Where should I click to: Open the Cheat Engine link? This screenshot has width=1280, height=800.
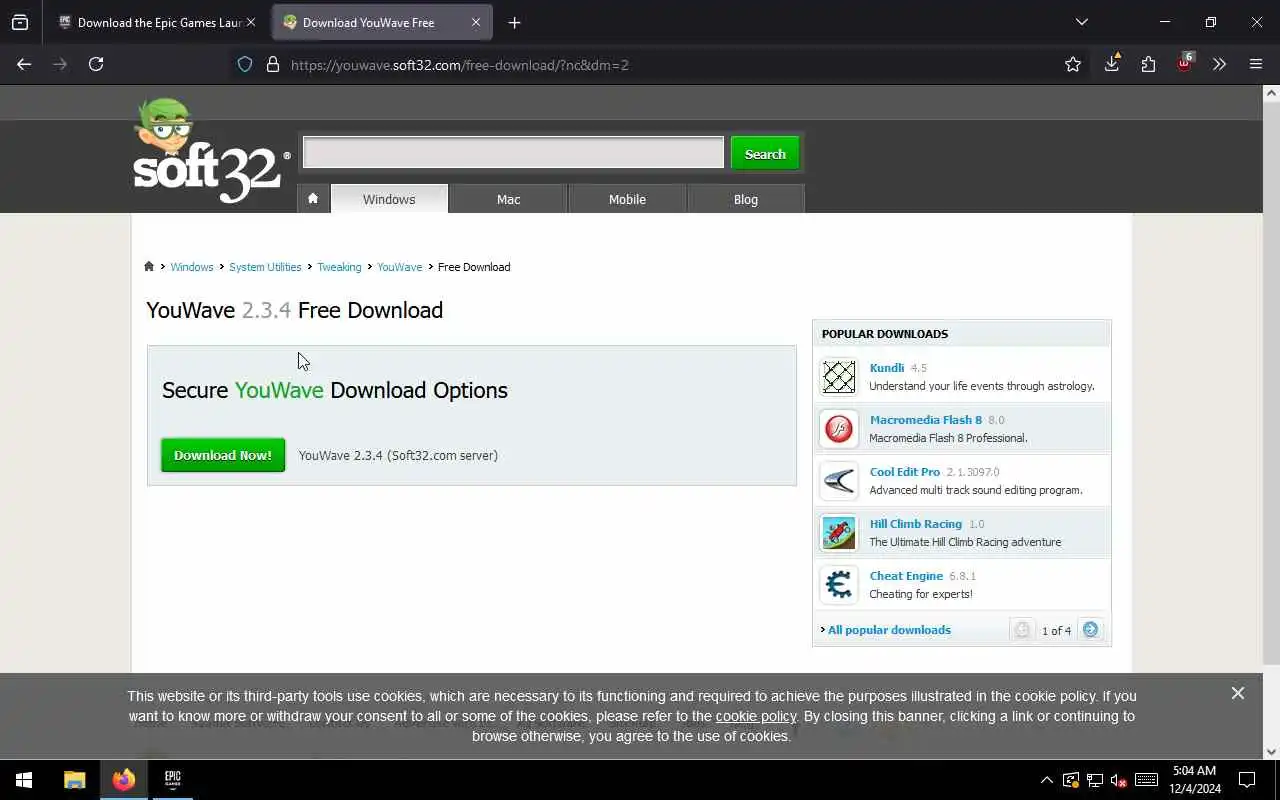click(x=906, y=576)
